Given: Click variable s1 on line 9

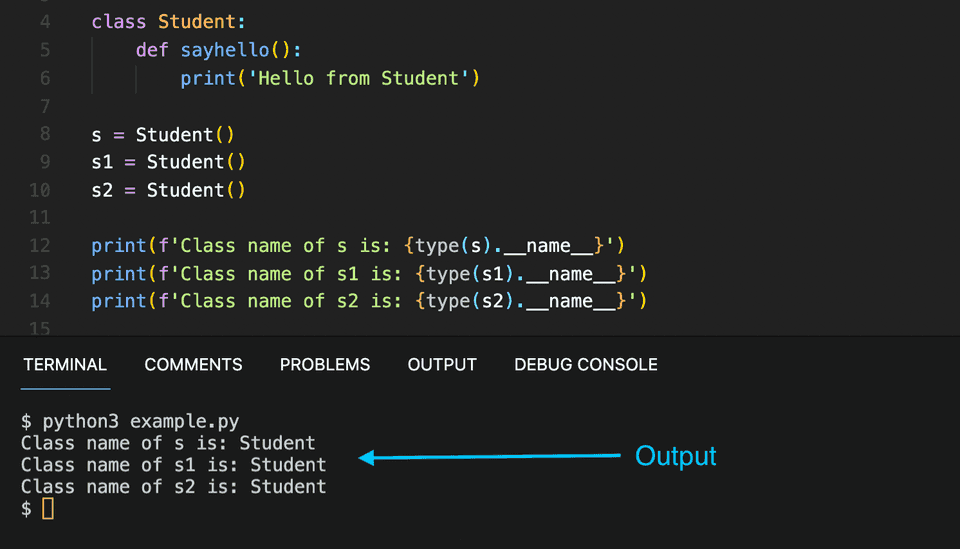Looking at the screenshot, I should coord(102,162).
